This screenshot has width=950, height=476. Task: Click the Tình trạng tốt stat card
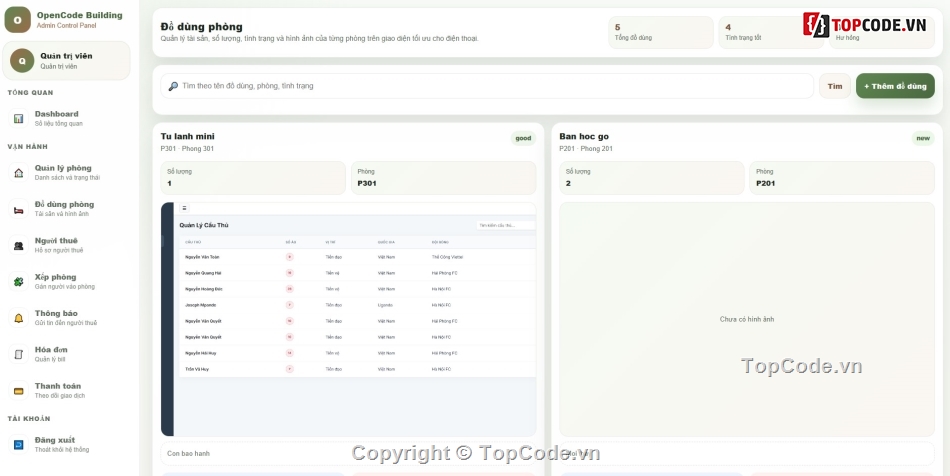pos(771,32)
